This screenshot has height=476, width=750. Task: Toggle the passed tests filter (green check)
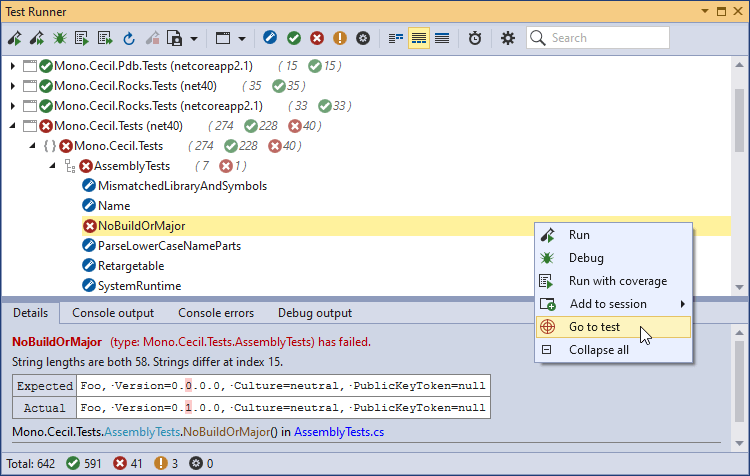(x=294, y=38)
